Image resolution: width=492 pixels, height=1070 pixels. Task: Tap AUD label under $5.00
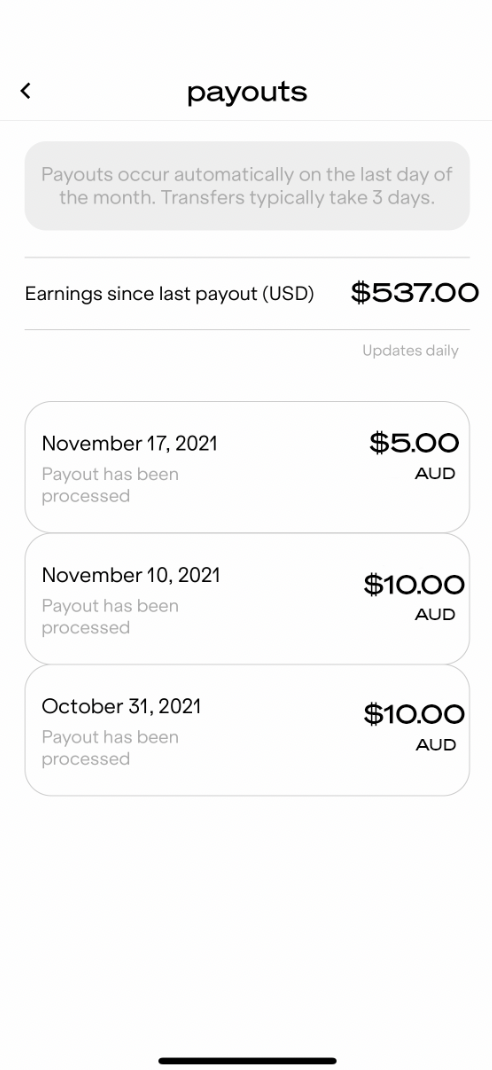pyautogui.click(x=435, y=474)
